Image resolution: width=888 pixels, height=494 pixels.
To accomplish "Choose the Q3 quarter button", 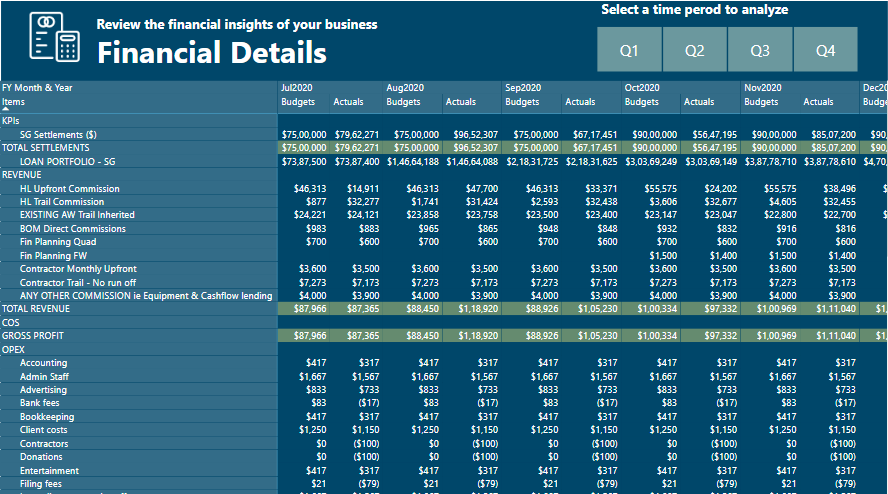I will pos(760,50).
